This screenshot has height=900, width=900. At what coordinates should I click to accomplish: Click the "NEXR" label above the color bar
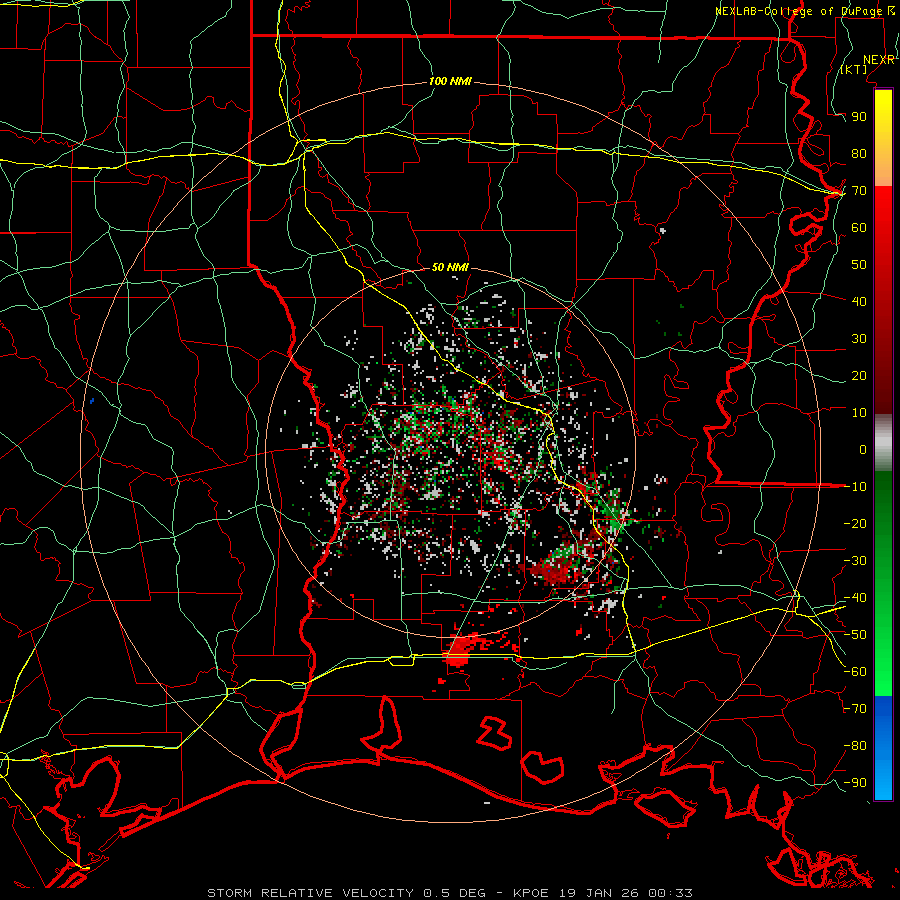879,60
